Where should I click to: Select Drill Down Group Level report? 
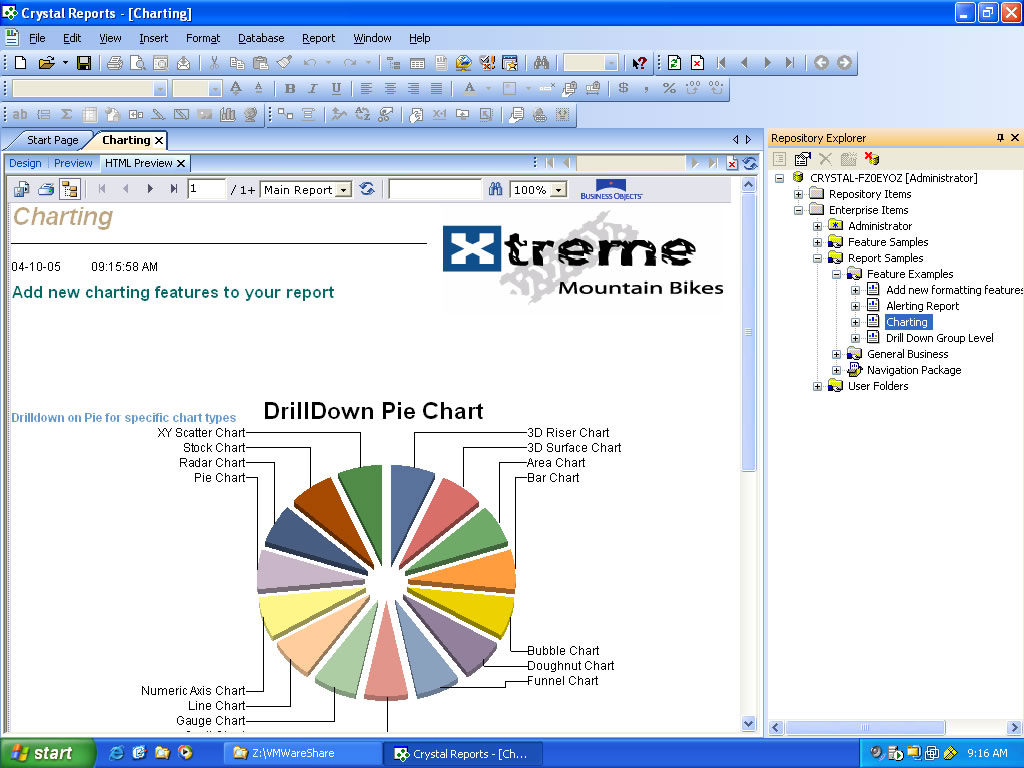click(x=939, y=338)
